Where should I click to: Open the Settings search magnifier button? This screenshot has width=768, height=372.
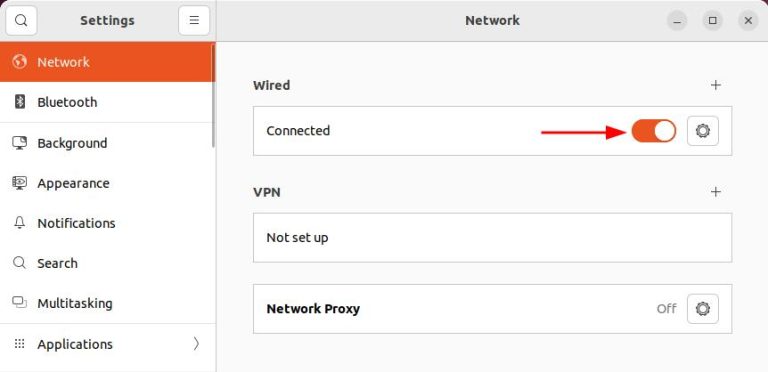pyautogui.click(x=21, y=21)
